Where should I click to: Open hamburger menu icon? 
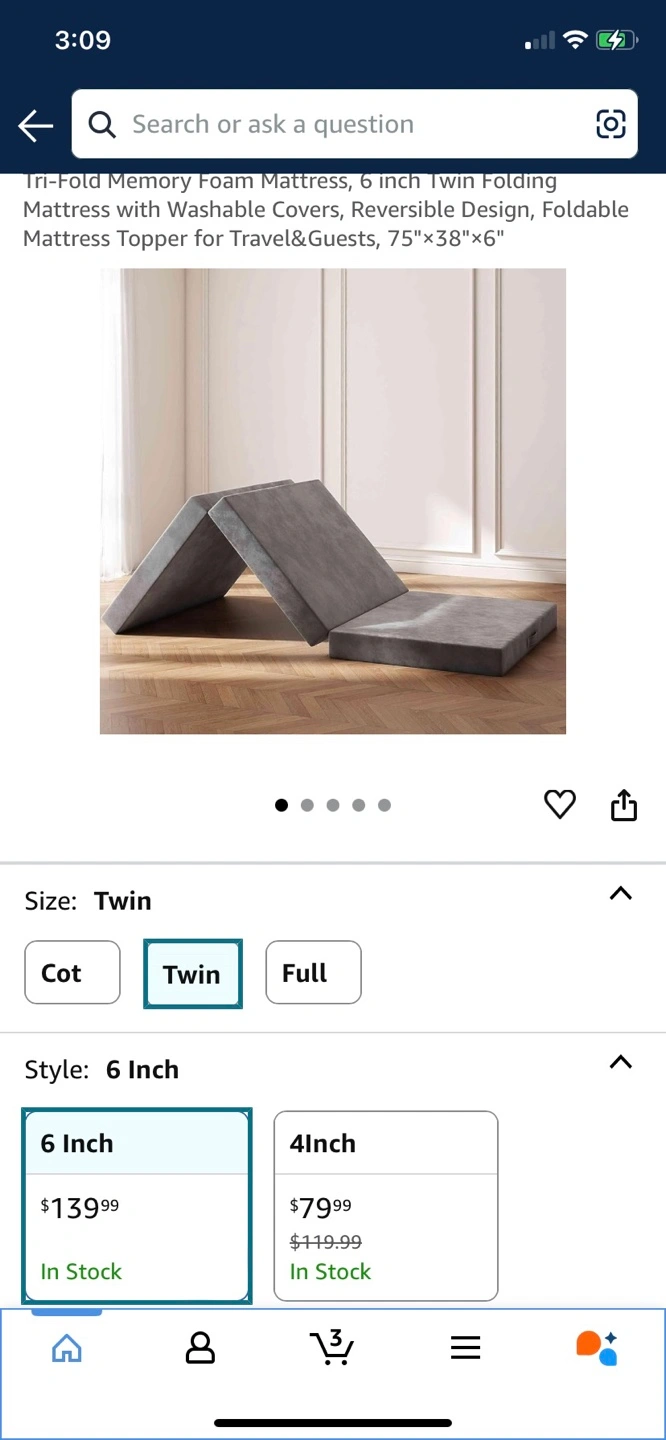[465, 1348]
